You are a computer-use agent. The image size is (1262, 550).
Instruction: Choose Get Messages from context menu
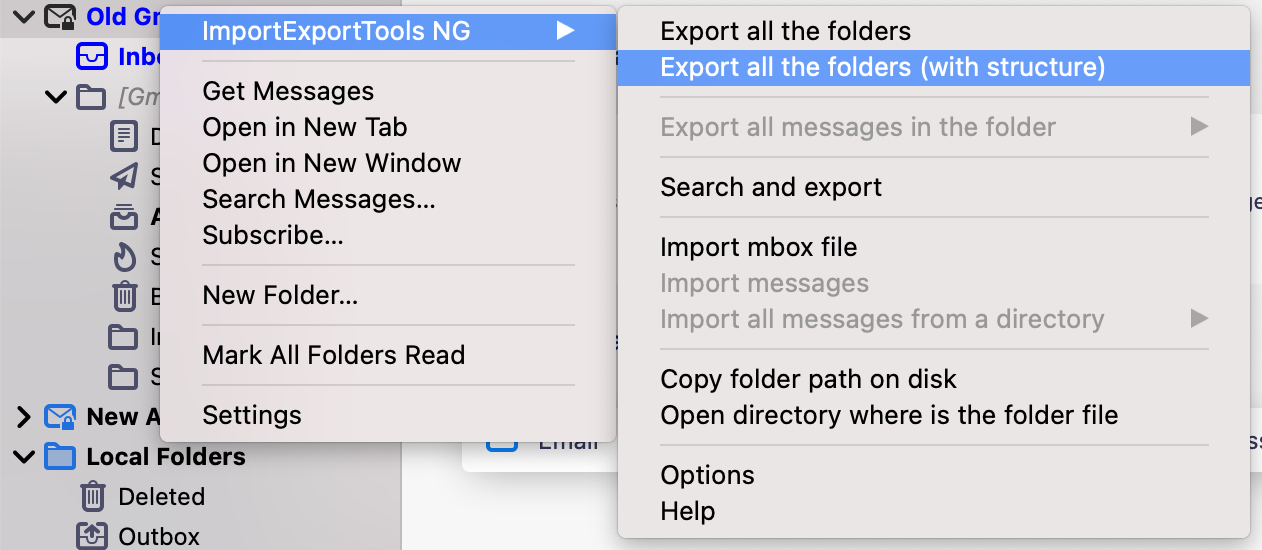pos(288,91)
